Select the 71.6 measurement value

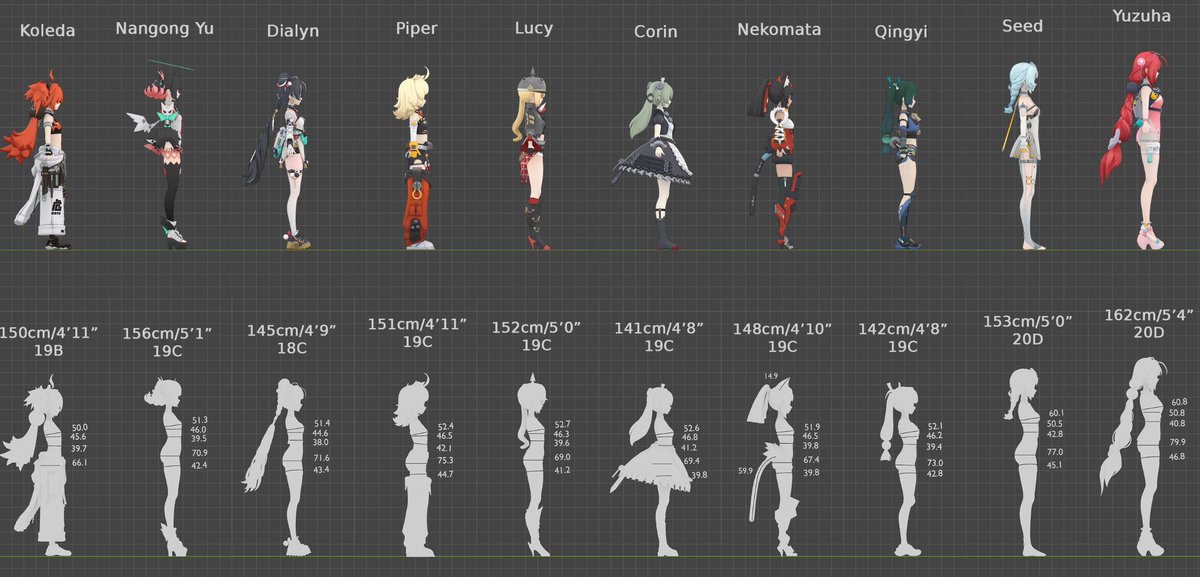[x=321, y=457]
